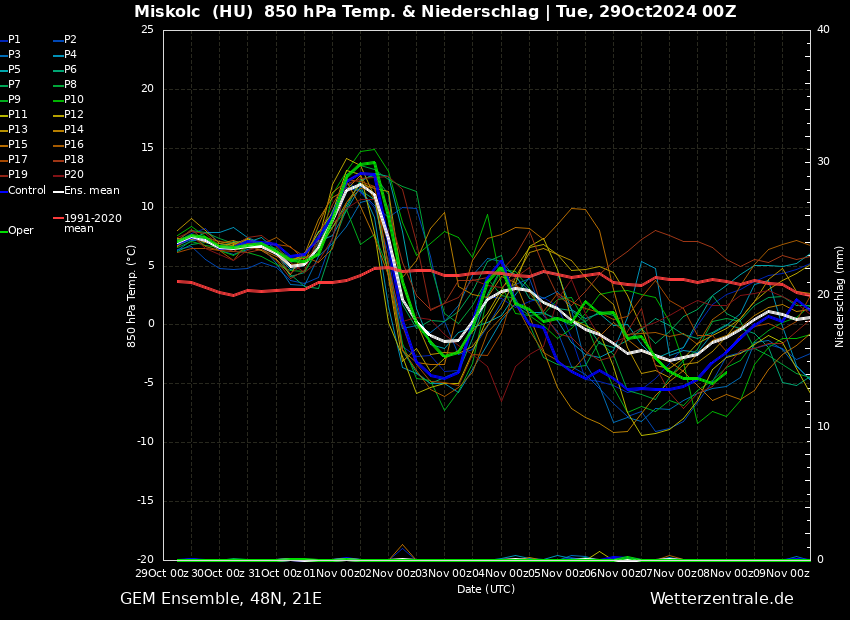Click the green Oper line swatch
850x620 pixels.
coord(3,231)
